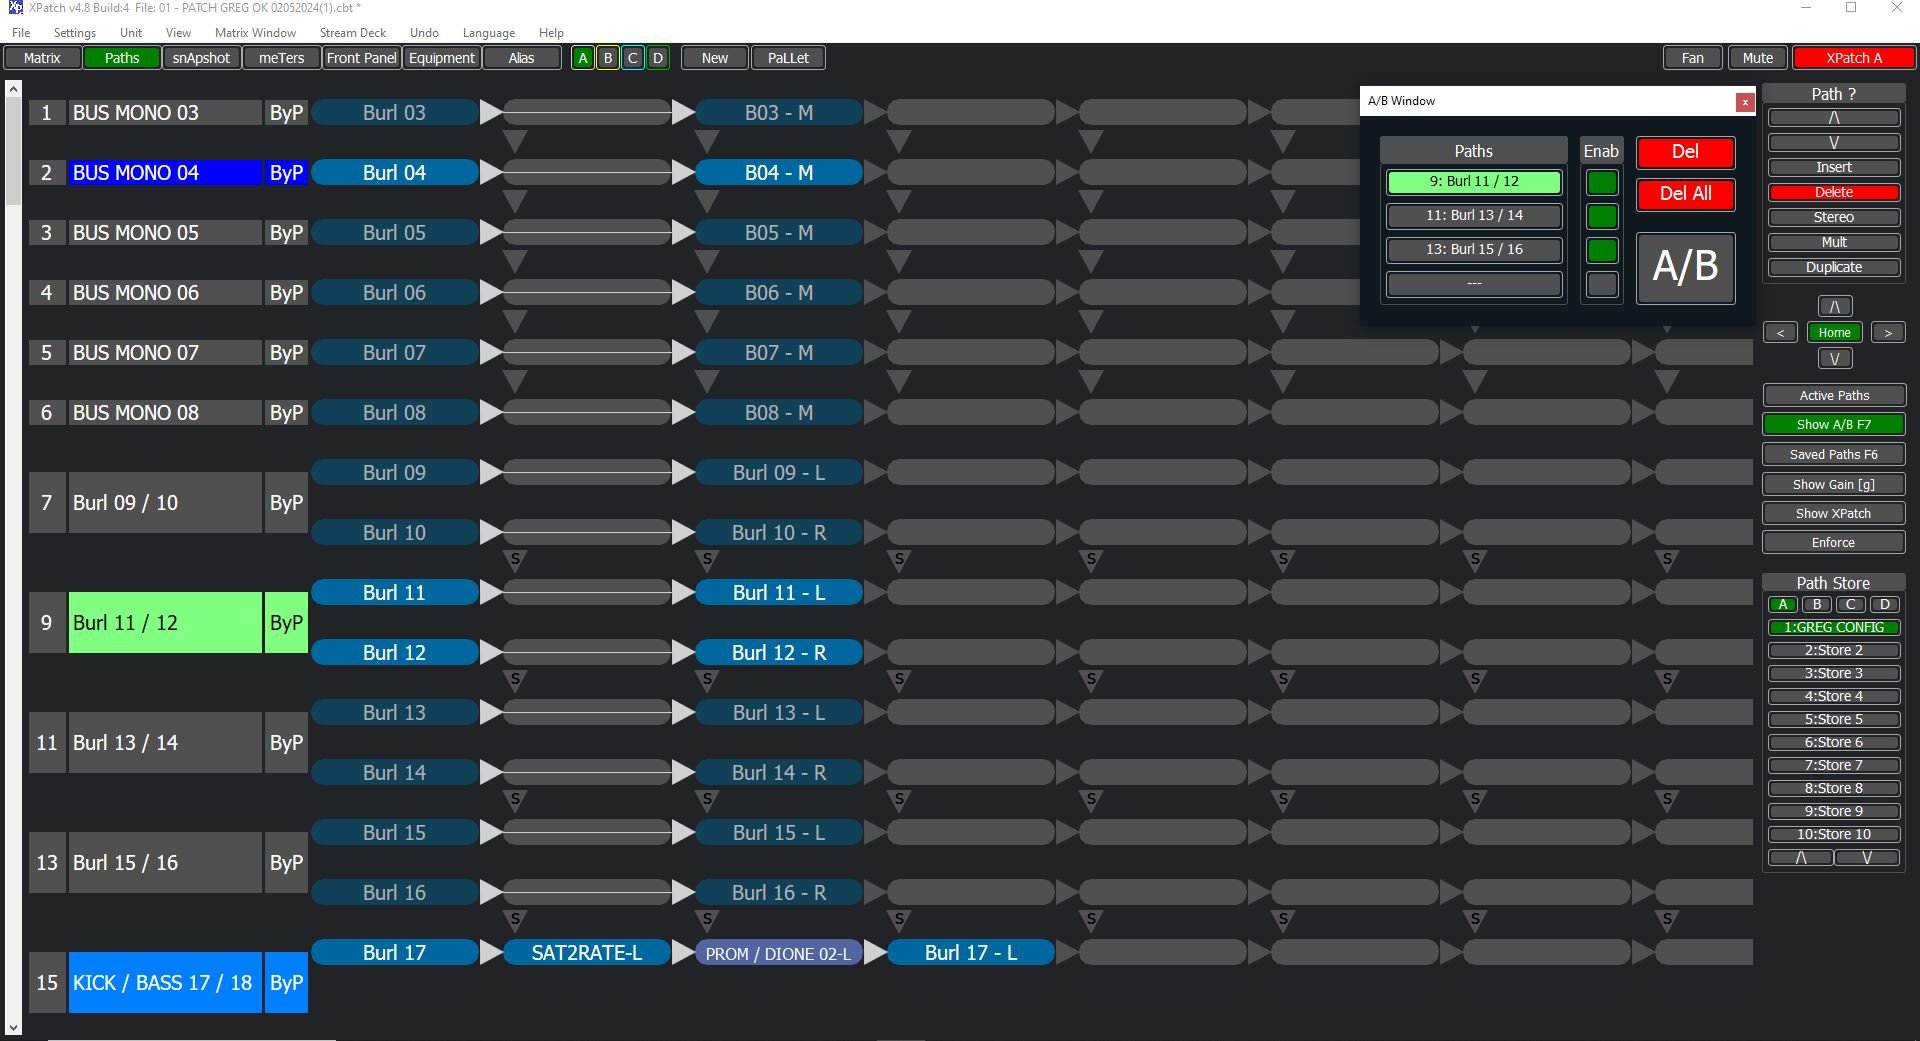The width and height of the screenshot is (1920, 1041).
Task: Click down arrow of left vertical scrollbar
Action: point(13,1027)
